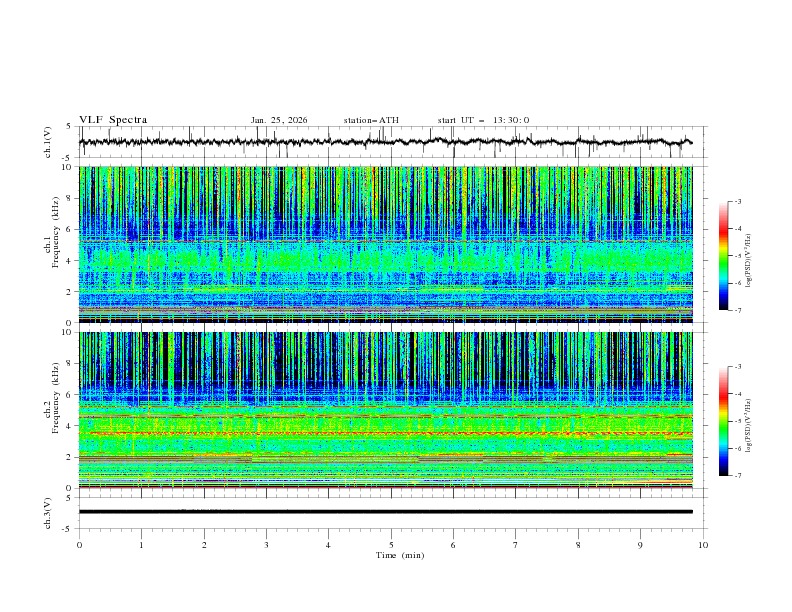Click the "station=ATH" header label
Viewport: 792px width, 612px height.
[371, 120]
